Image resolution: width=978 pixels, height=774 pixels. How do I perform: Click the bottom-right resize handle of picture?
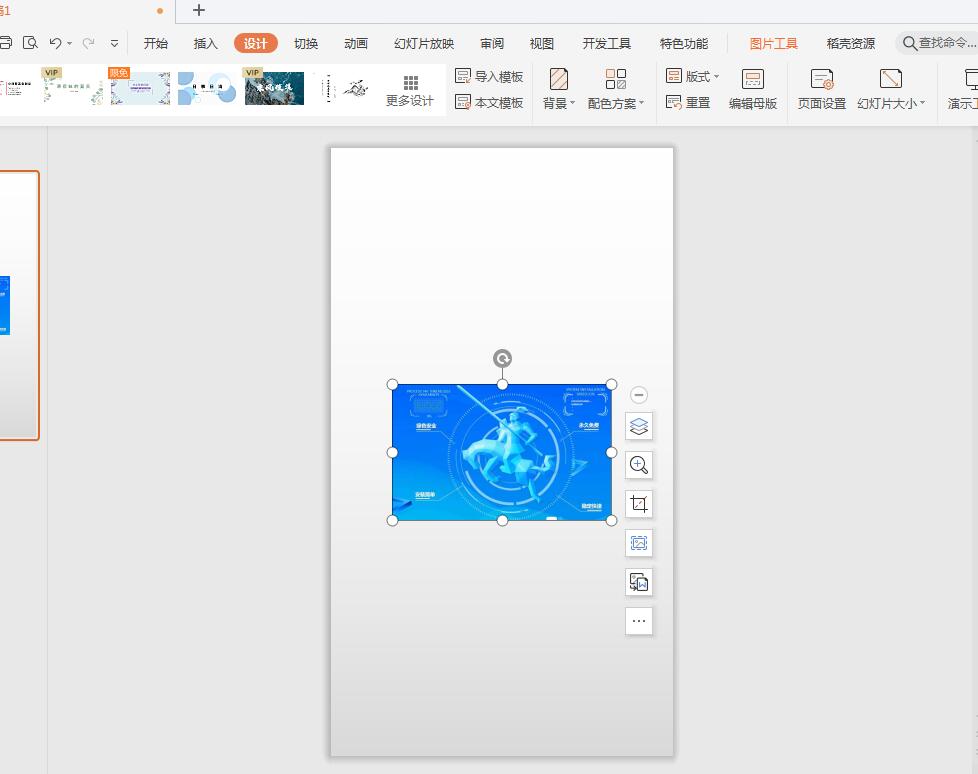pyautogui.click(x=612, y=520)
